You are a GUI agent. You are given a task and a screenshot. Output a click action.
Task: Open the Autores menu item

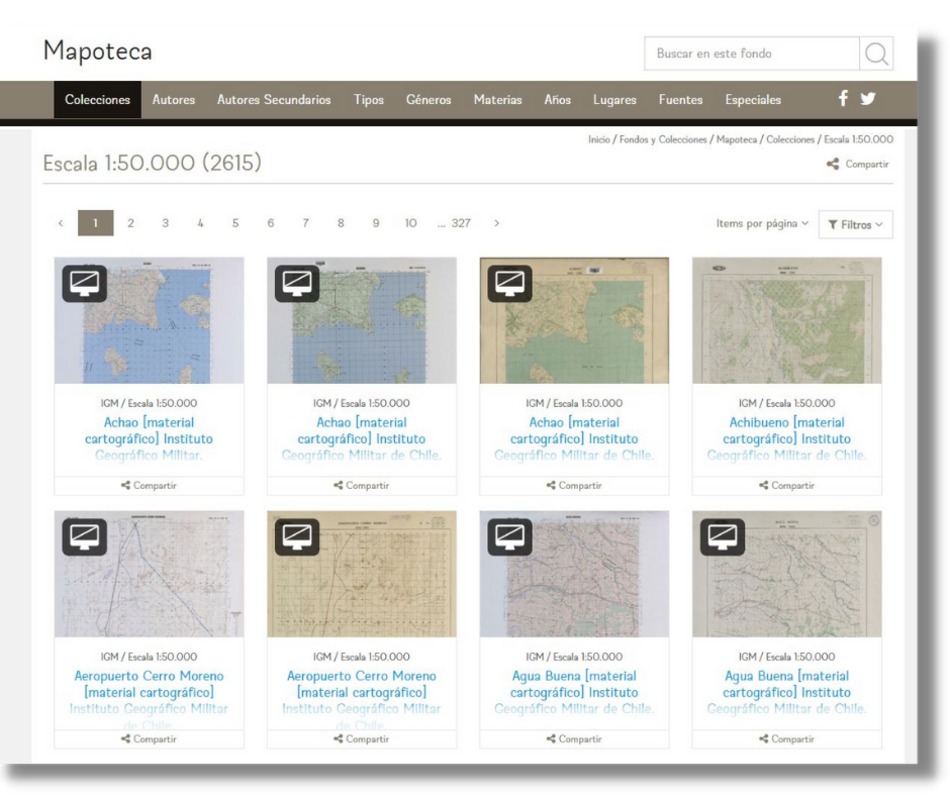(x=173, y=100)
